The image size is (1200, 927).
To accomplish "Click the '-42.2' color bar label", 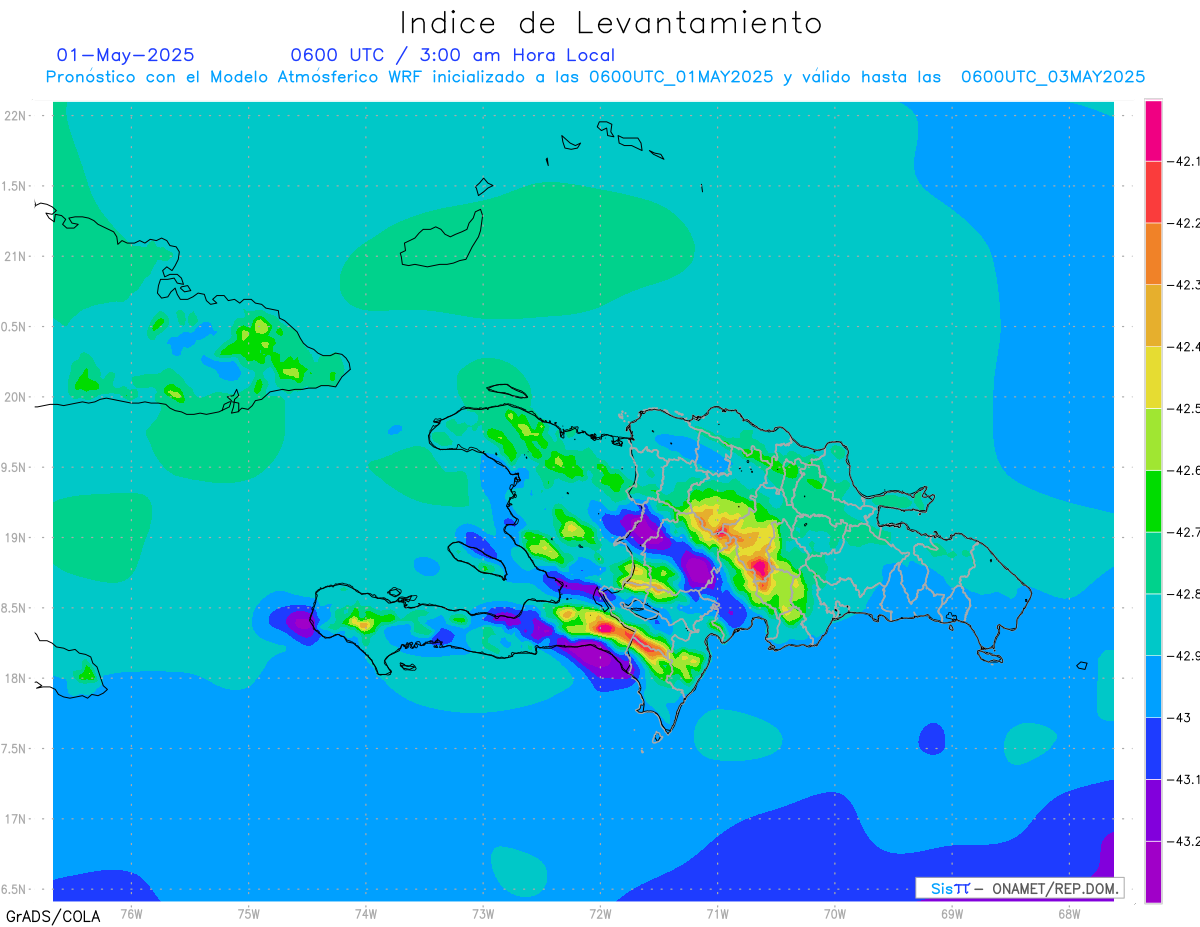I will (1185, 223).
